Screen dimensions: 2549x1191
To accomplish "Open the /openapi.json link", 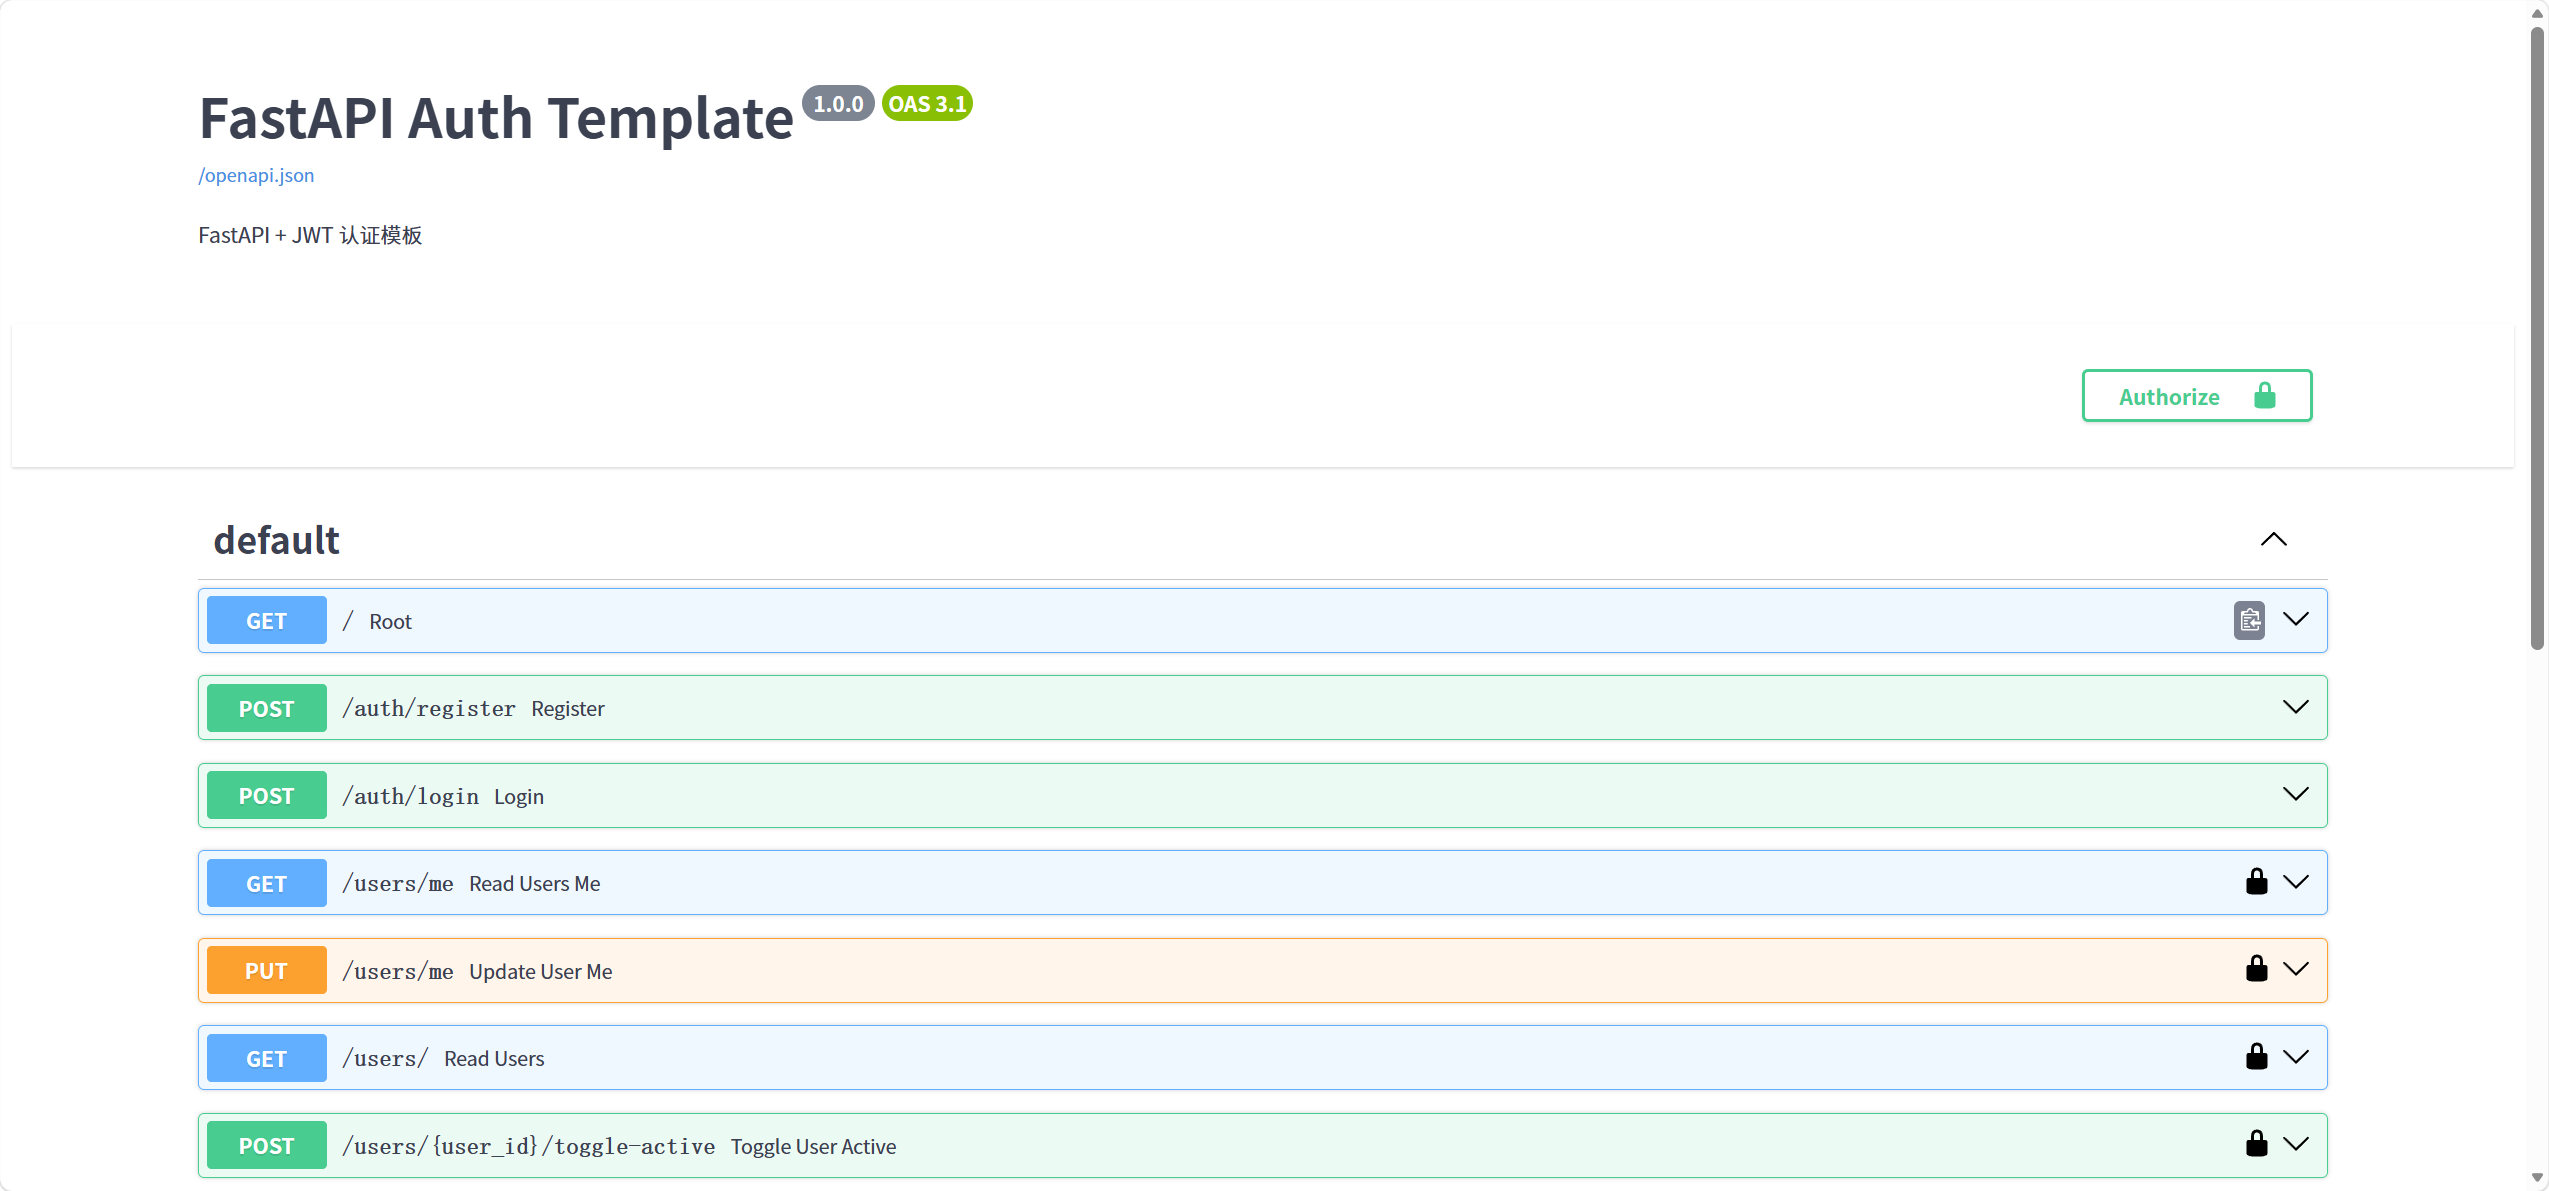I will tap(256, 175).
